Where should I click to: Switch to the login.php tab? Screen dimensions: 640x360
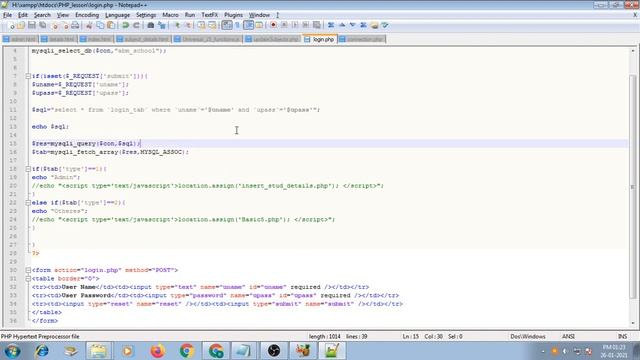(x=320, y=39)
